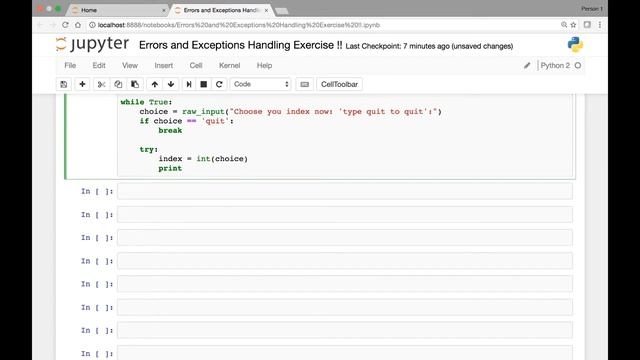The image size is (640, 360).
Task: Save notebook with the floppy disk icon
Action: pos(64,84)
